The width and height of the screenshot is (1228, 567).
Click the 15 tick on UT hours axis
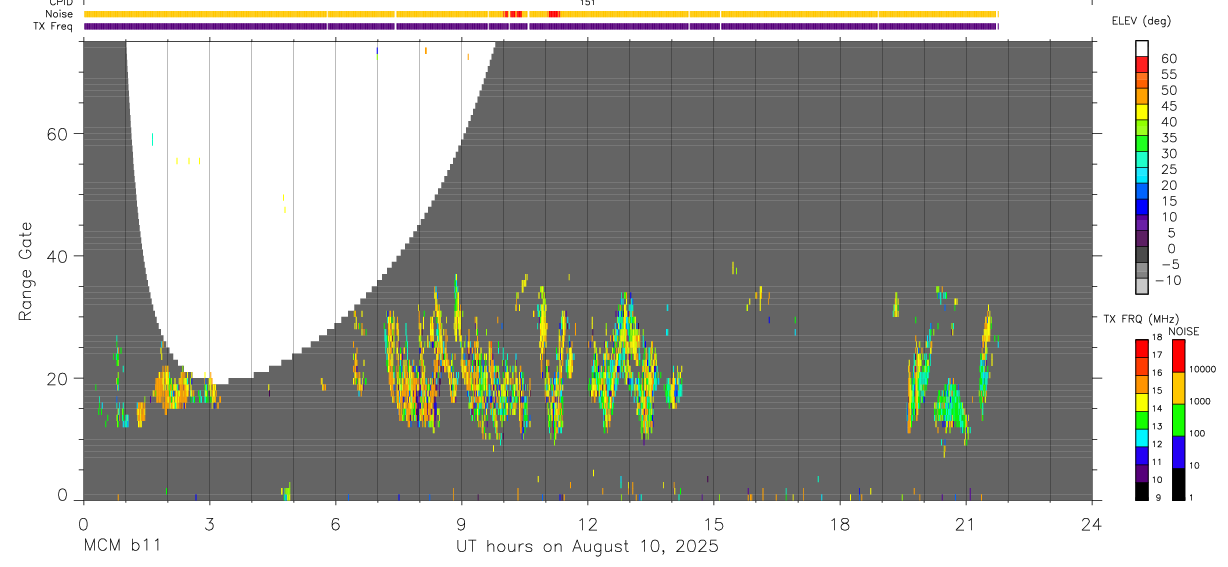[714, 523]
